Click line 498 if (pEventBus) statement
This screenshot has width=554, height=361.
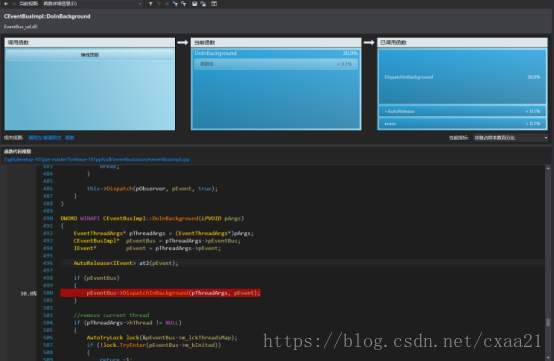[x=96, y=278]
